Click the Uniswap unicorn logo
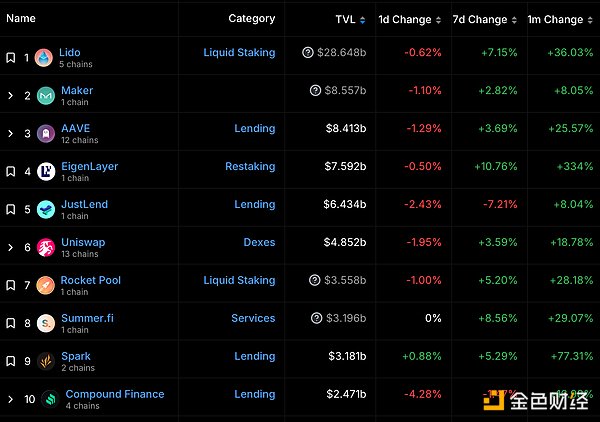This screenshot has height=422, width=600. click(x=45, y=247)
